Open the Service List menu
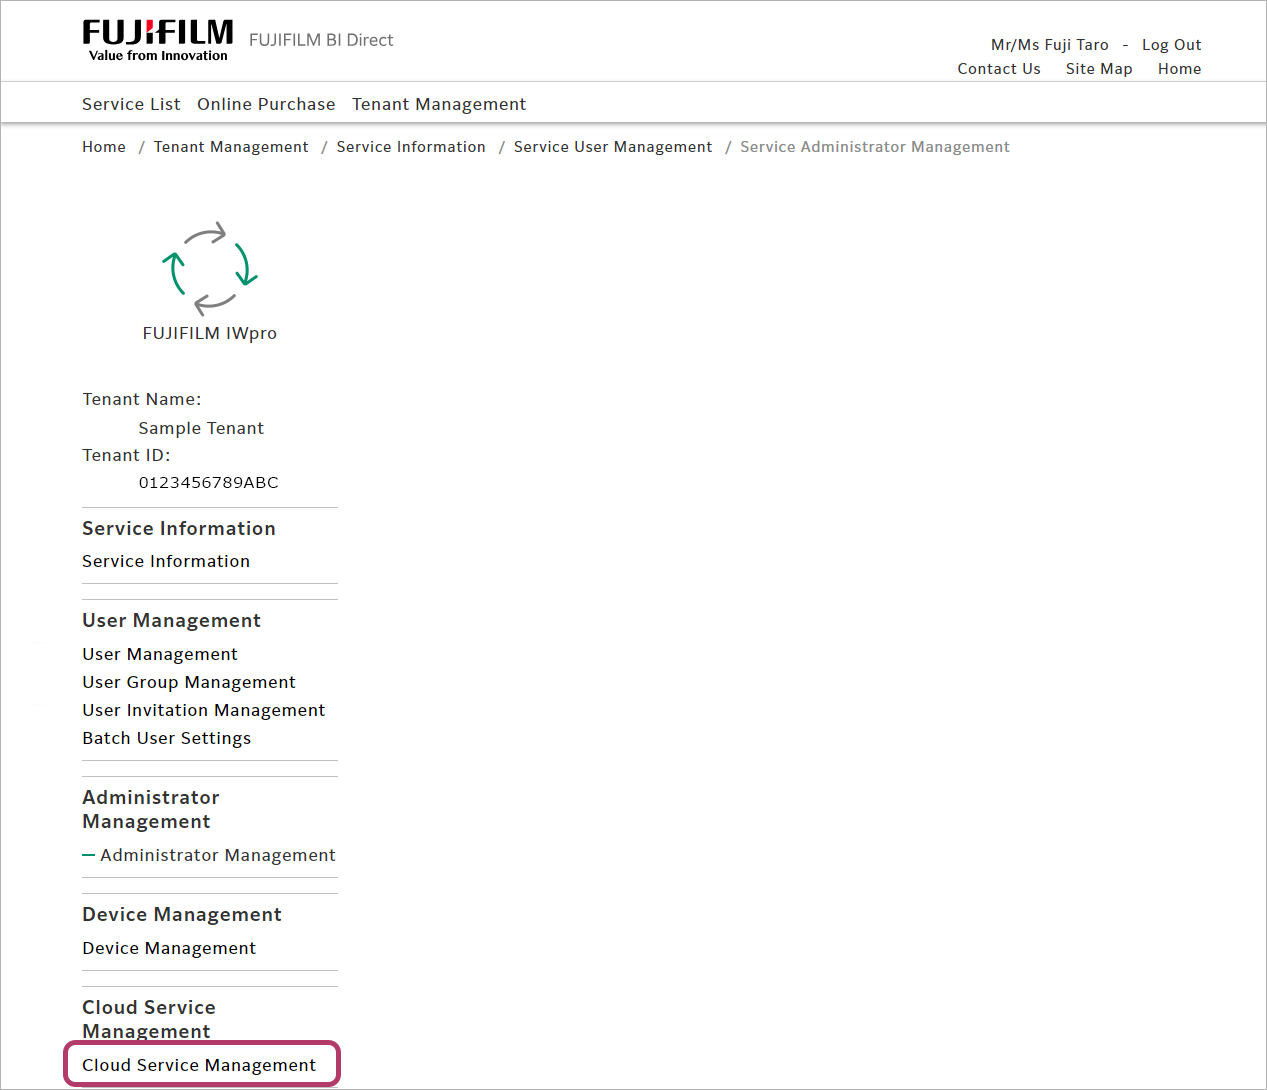 (x=131, y=104)
